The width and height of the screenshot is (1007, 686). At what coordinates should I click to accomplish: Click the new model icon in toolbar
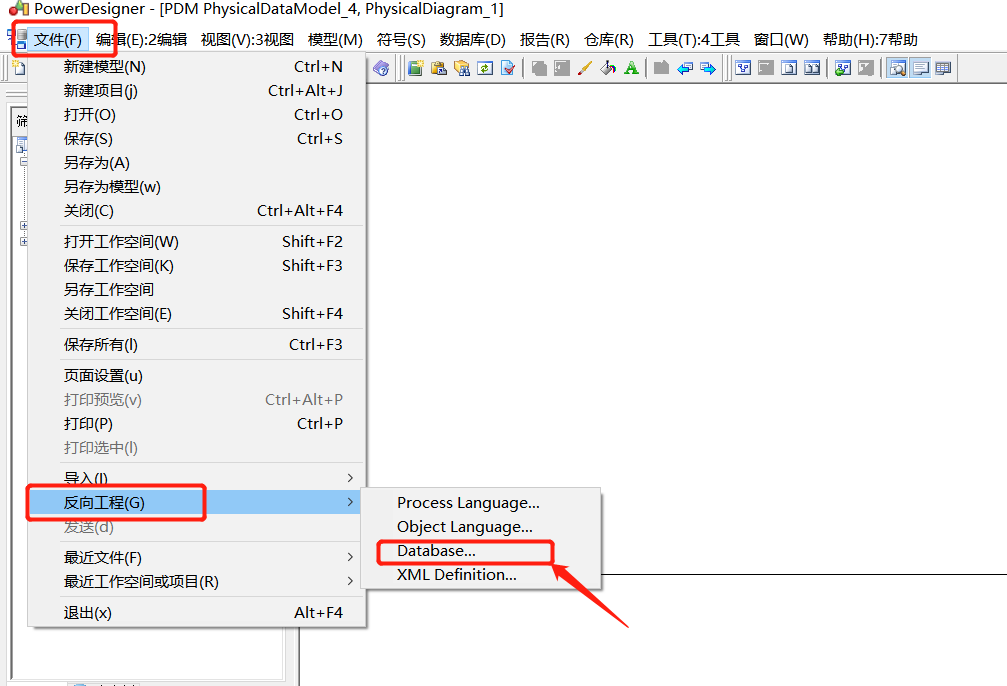click(19, 67)
